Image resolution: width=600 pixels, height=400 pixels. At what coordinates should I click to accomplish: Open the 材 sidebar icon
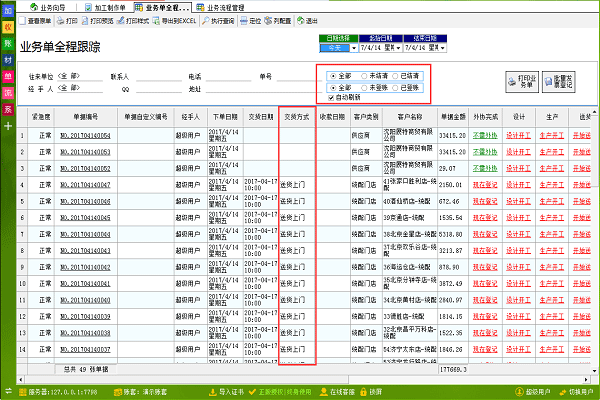pyautogui.click(x=8, y=60)
